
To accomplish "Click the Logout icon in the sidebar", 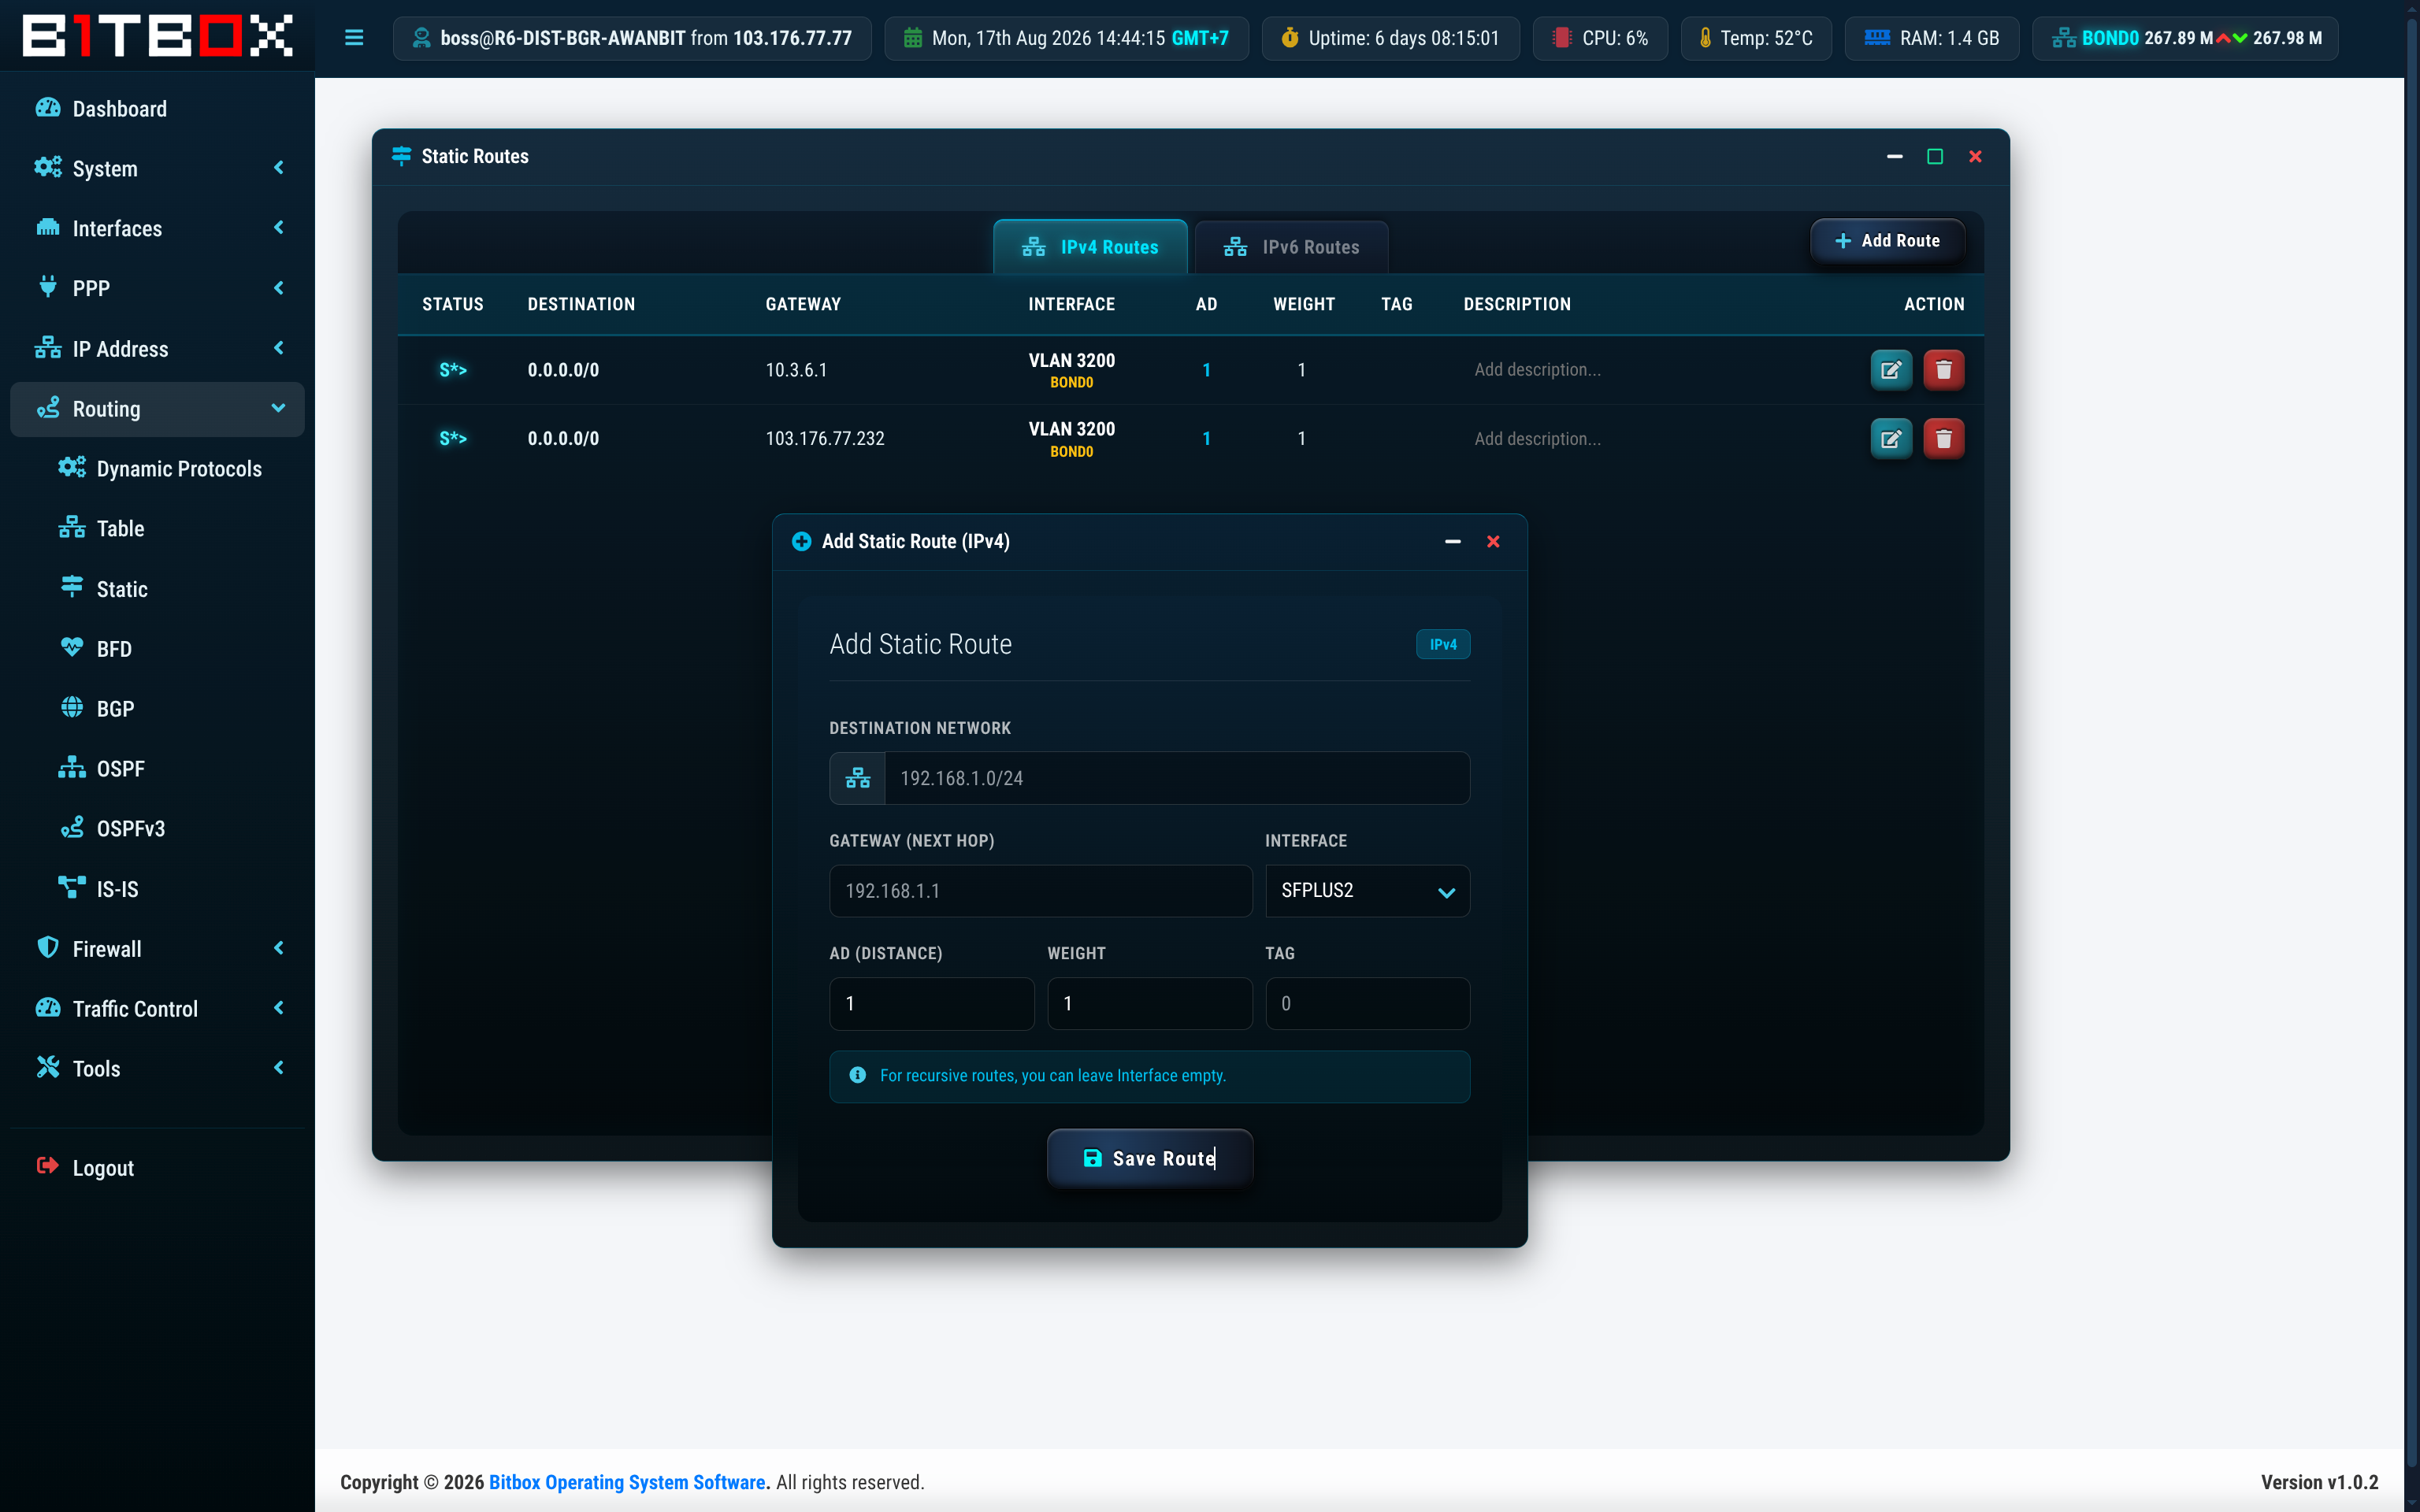I will tap(48, 1166).
